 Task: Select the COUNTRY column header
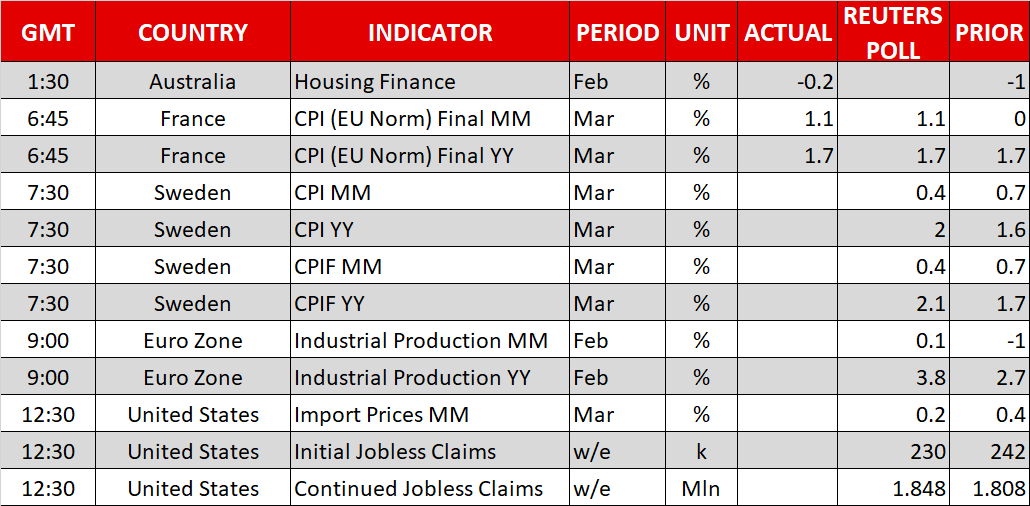[193, 32]
